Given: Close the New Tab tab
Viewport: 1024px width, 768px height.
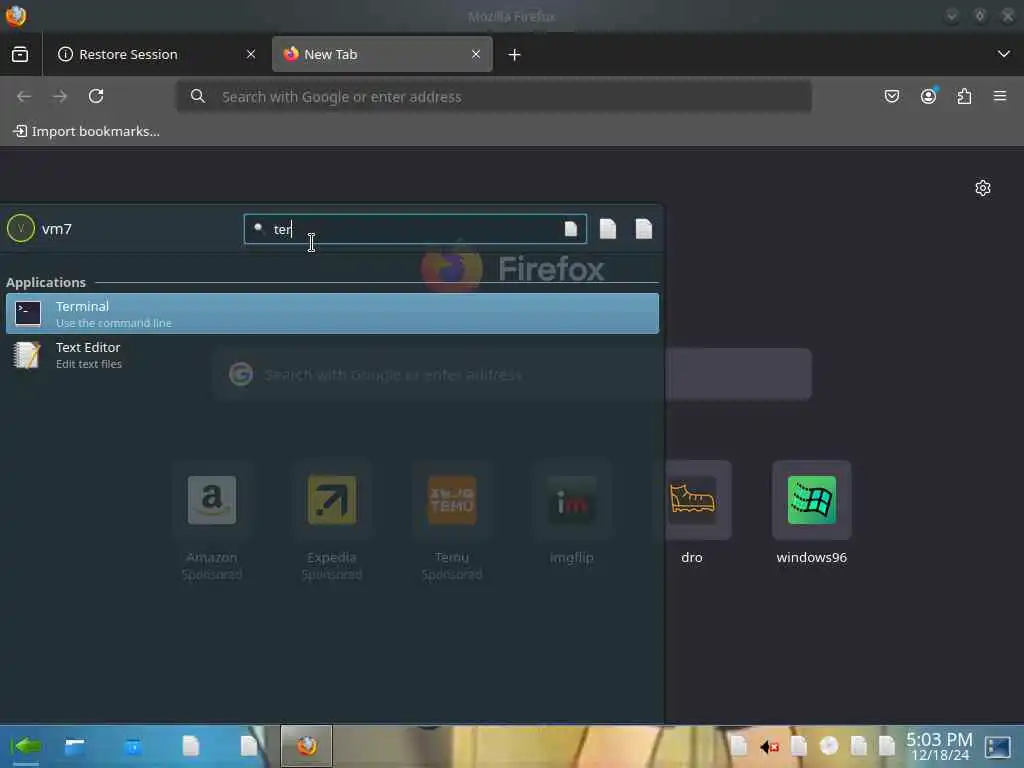Looking at the screenshot, I should [x=476, y=54].
